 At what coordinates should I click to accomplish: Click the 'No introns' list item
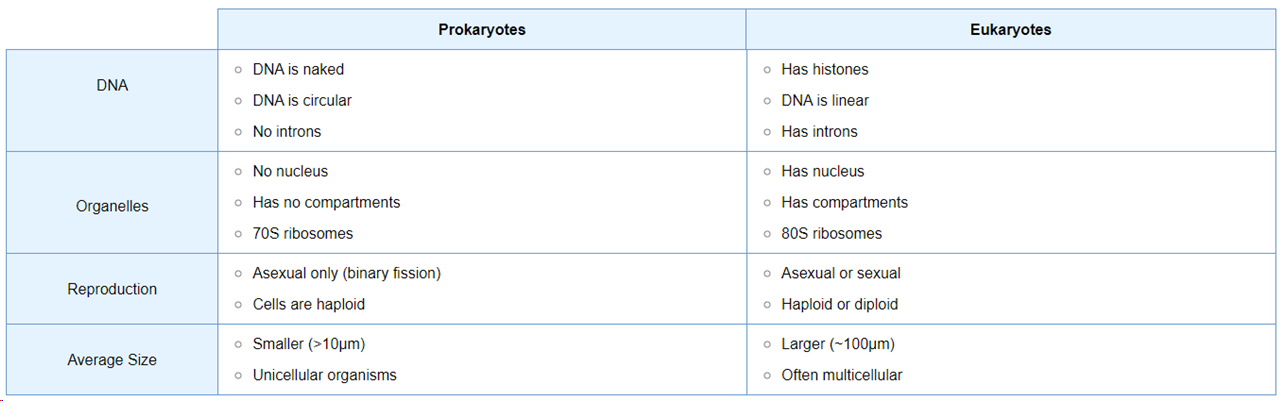(287, 132)
